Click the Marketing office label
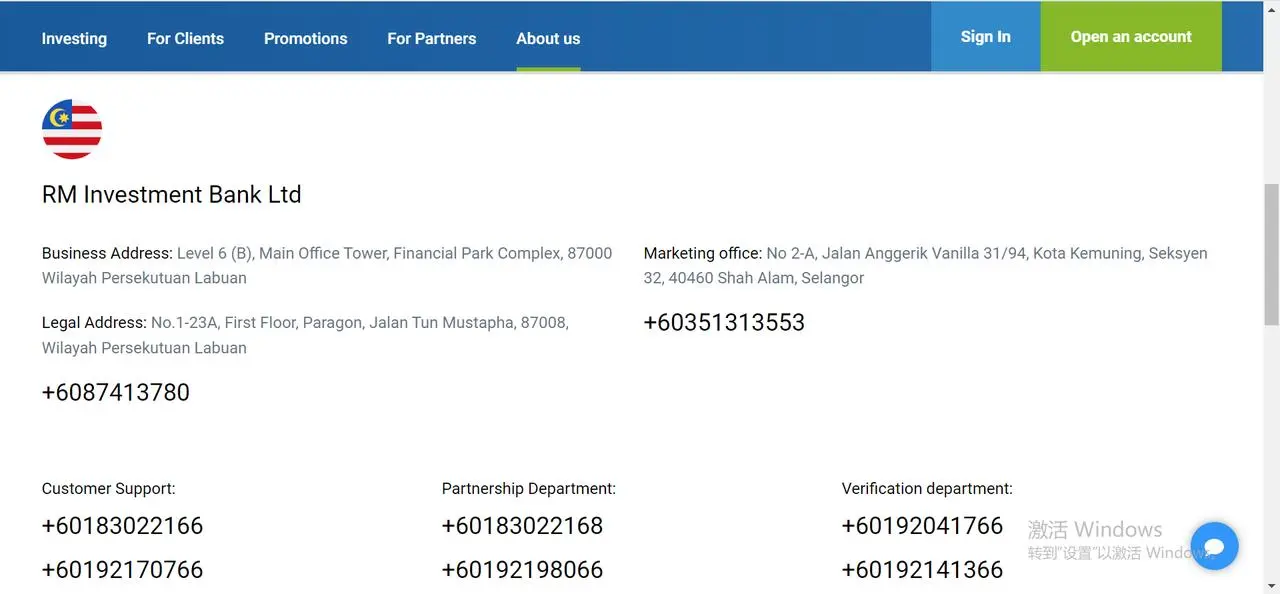 [703, 253]
